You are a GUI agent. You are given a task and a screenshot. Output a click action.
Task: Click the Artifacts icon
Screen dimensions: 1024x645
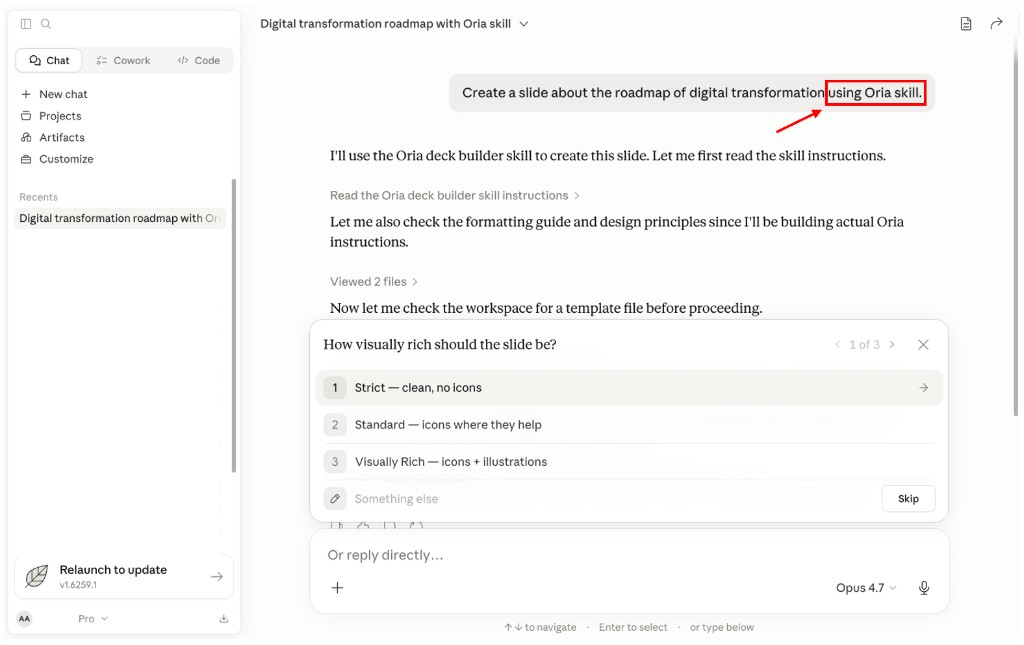pyautogui.click(x=26, y=137)
